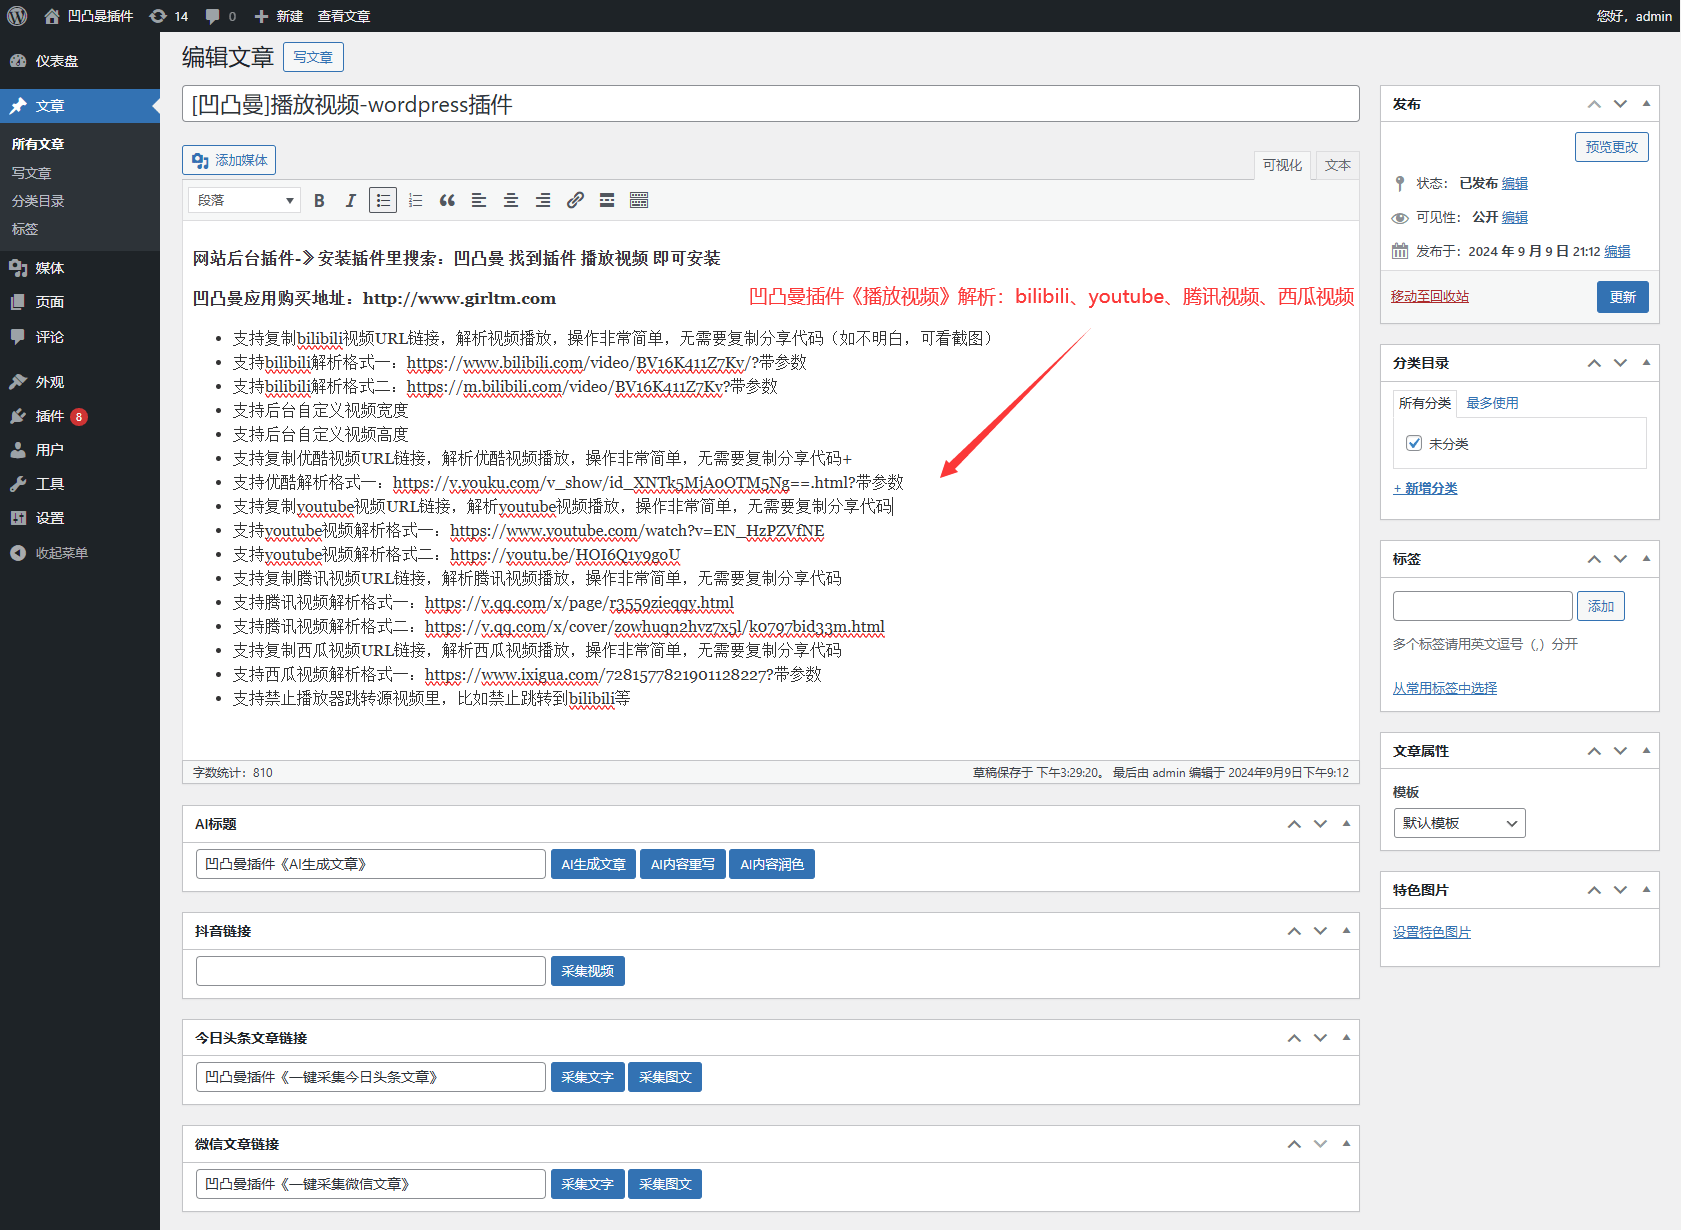
Task: Select the 所有分类 tab
Action: pos(1425,403)
